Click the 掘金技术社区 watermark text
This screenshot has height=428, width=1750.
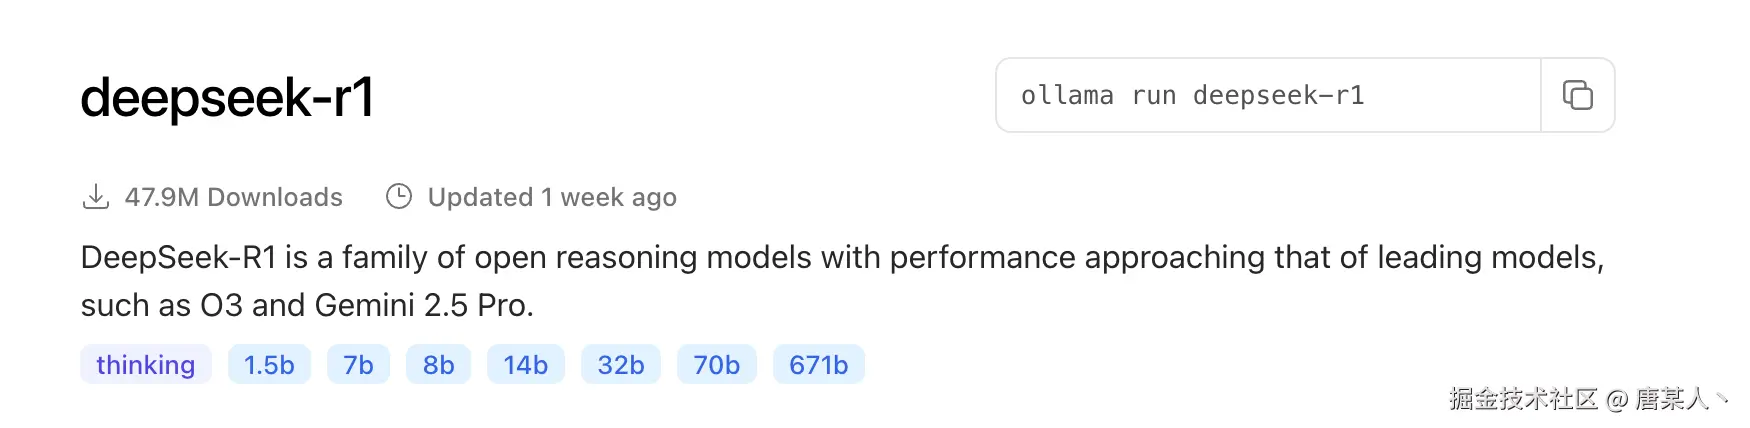pos(1523,399)
